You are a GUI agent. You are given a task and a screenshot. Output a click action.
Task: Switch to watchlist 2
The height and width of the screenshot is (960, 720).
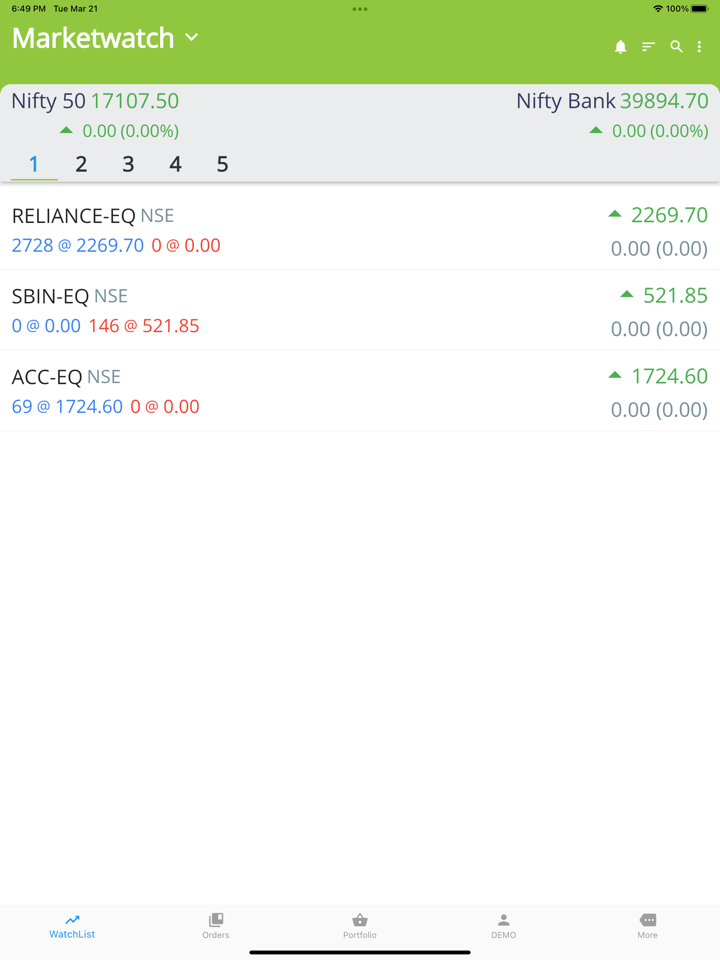point(81,164)
